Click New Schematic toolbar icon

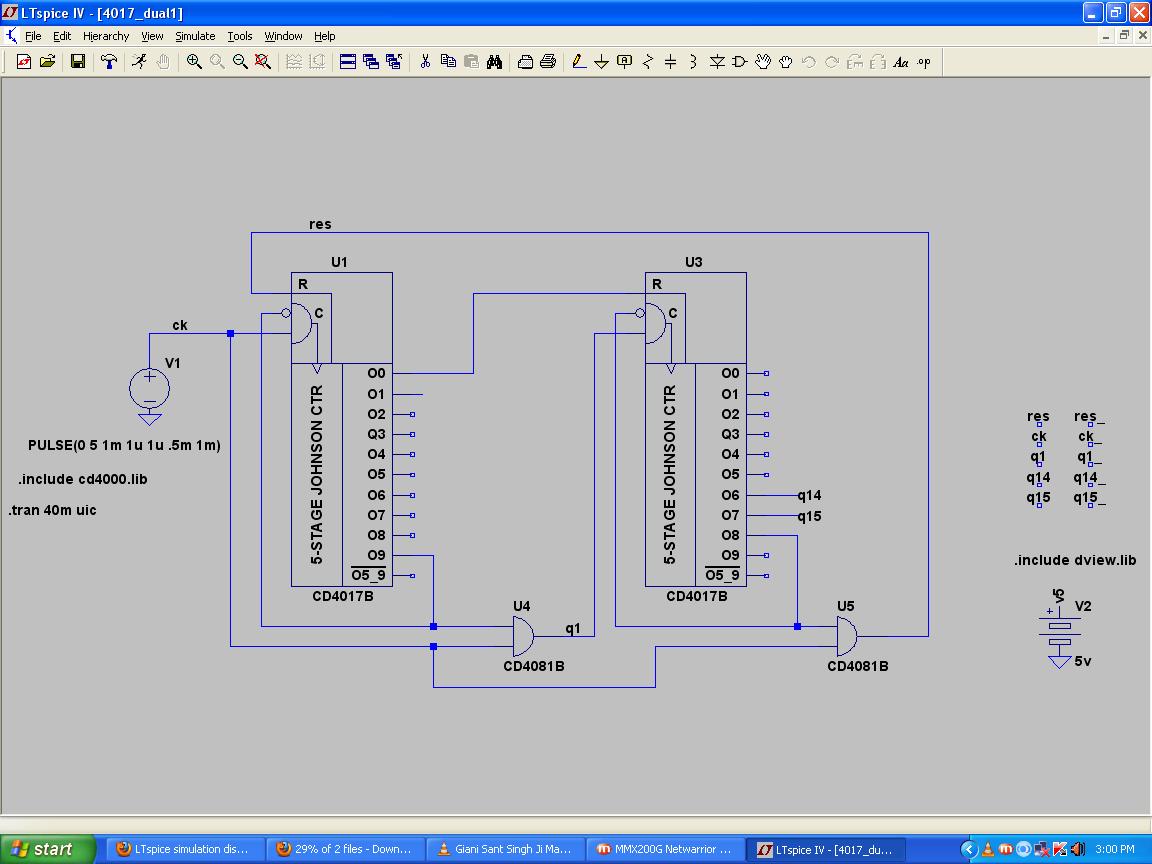tap(24, 62)
